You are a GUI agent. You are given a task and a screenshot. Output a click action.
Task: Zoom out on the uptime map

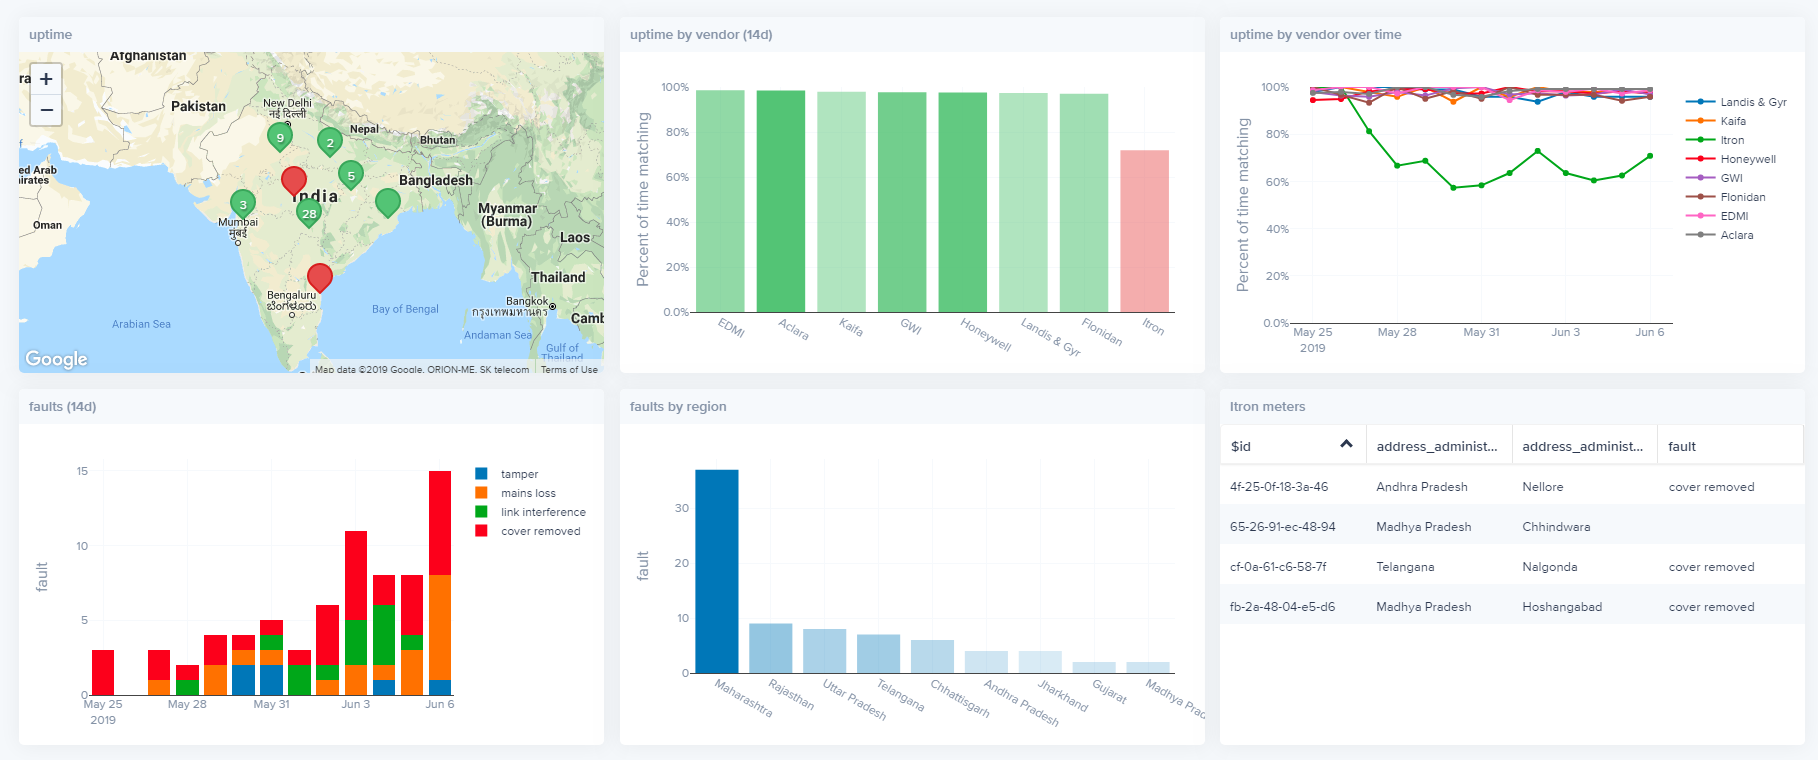[x=46, y=110]
